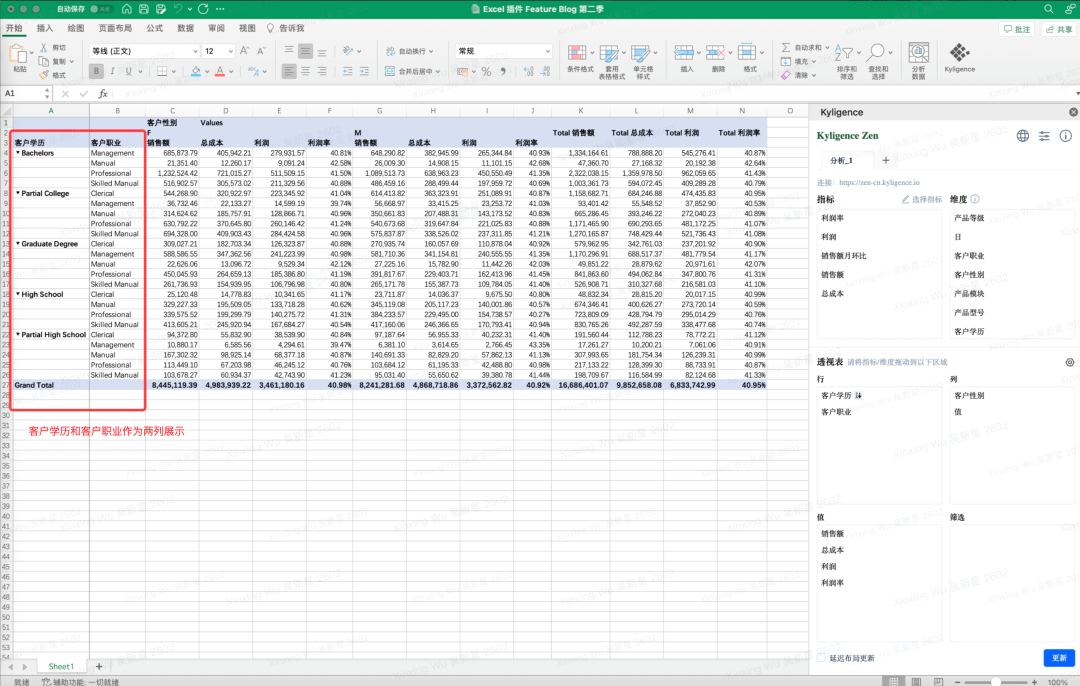Open Kyligence Zen language globe icon
The height and width of the screenshot is (686, 1080).
pos(1023,135)
